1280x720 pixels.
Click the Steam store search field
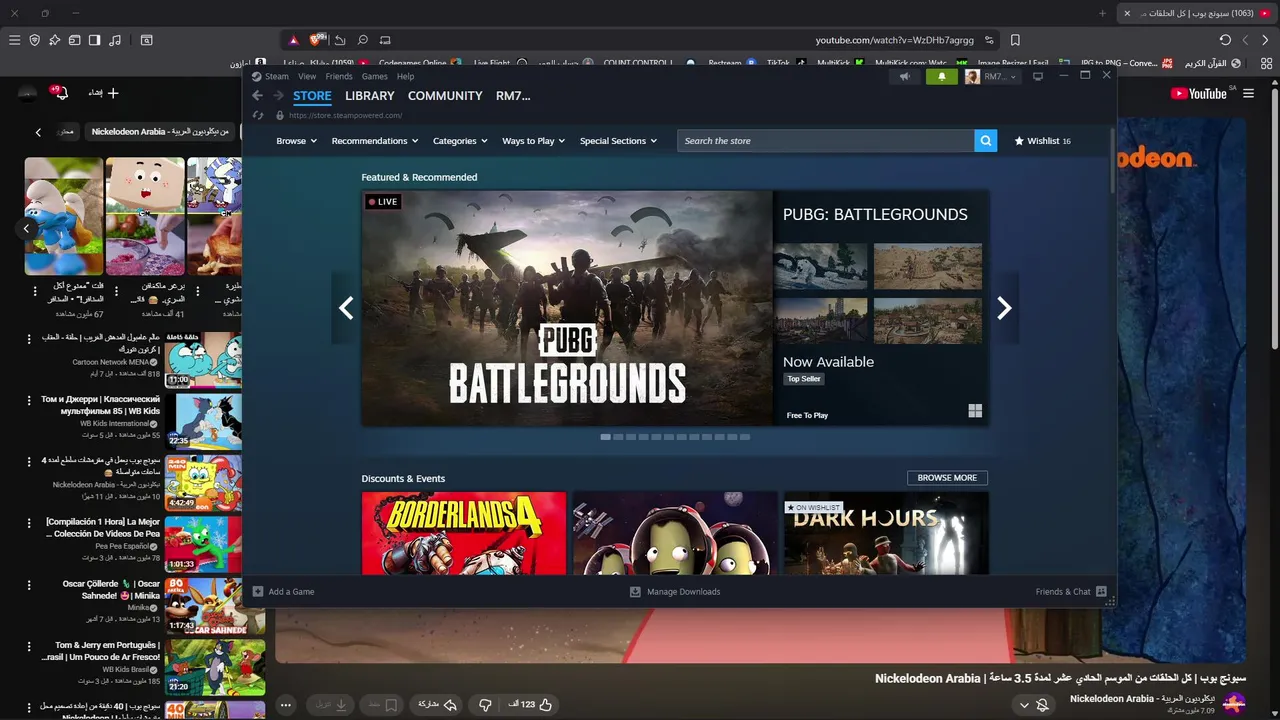tap(825, 141)
